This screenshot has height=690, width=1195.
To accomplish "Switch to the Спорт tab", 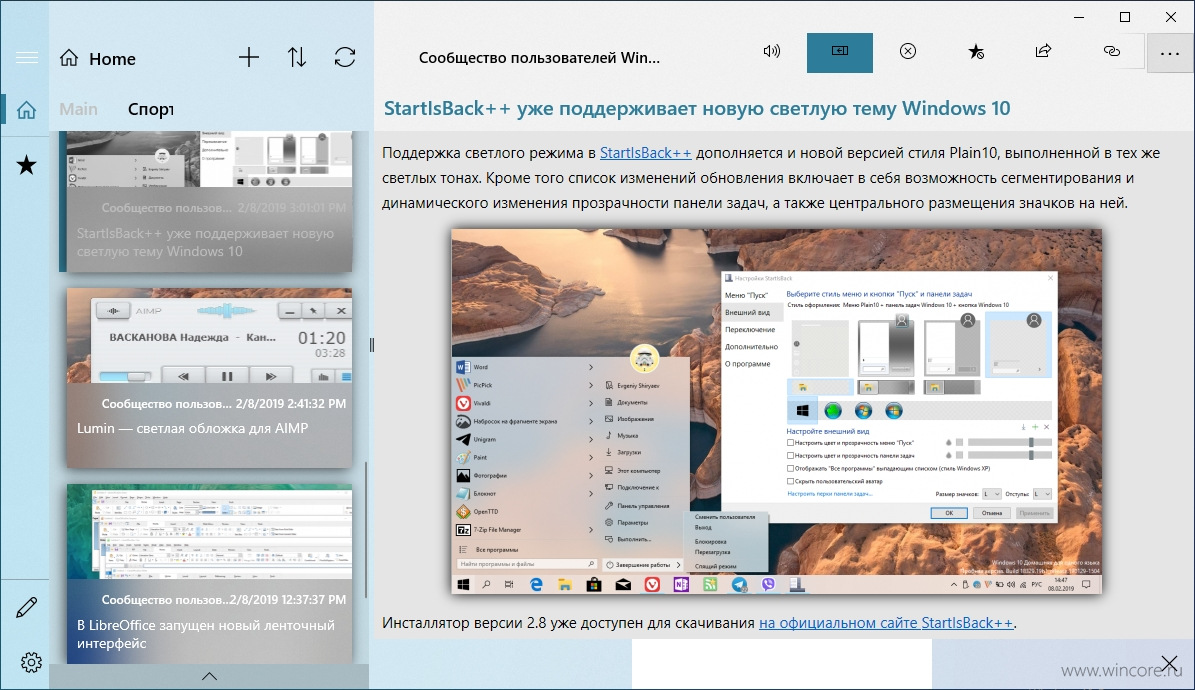I will (151, 109).
